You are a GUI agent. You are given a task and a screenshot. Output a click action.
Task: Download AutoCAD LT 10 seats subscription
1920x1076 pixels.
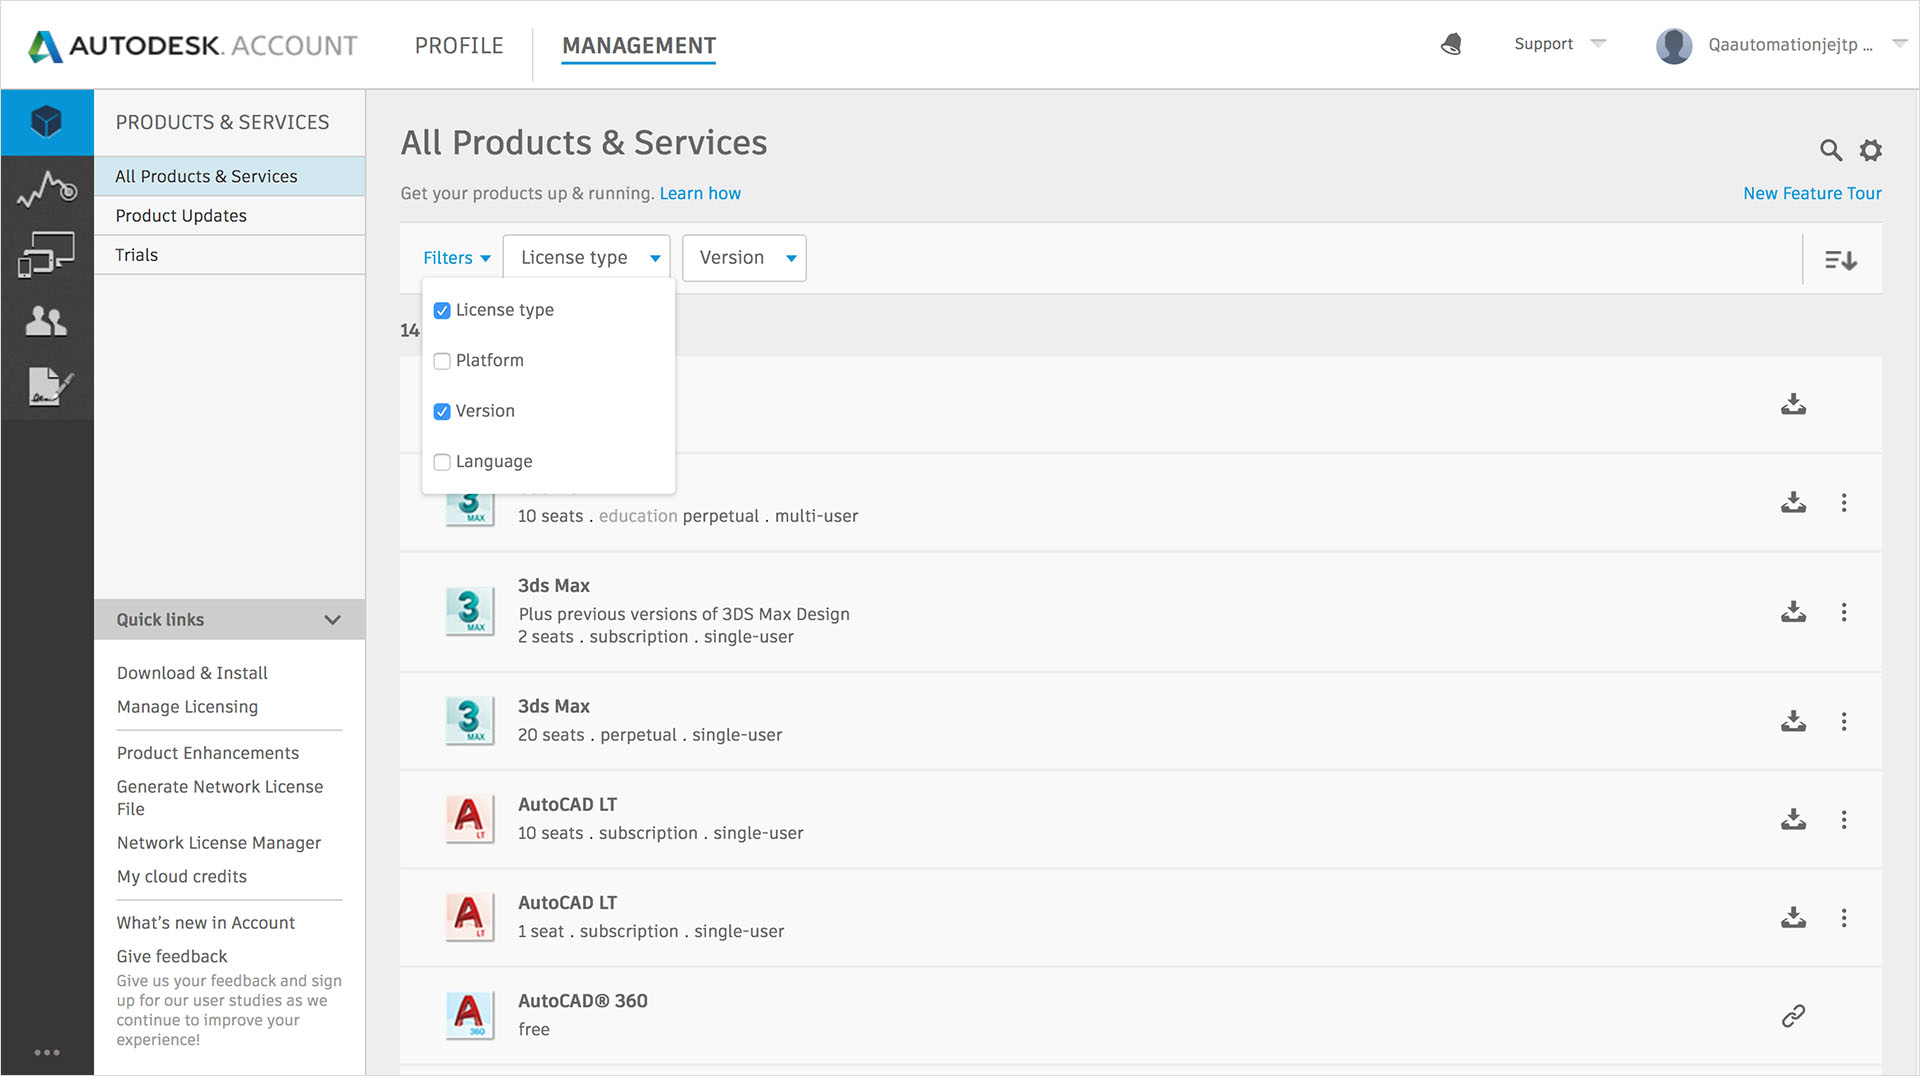click(1793, 819)
